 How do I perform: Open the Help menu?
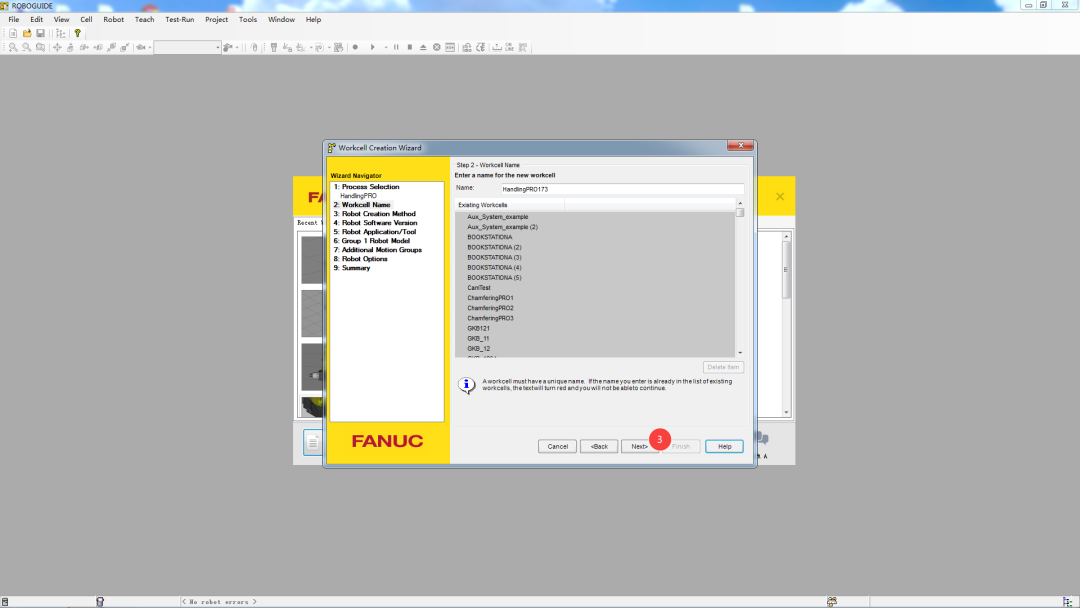pos(313,19)
